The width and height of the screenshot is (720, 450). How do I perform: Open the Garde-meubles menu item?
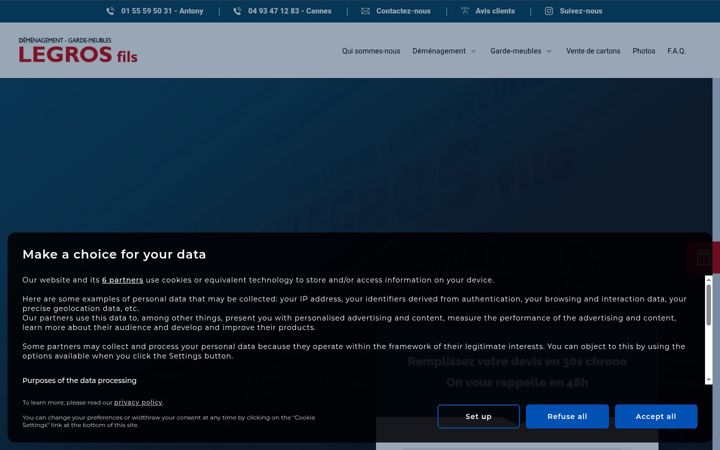(x=516, y=51)
